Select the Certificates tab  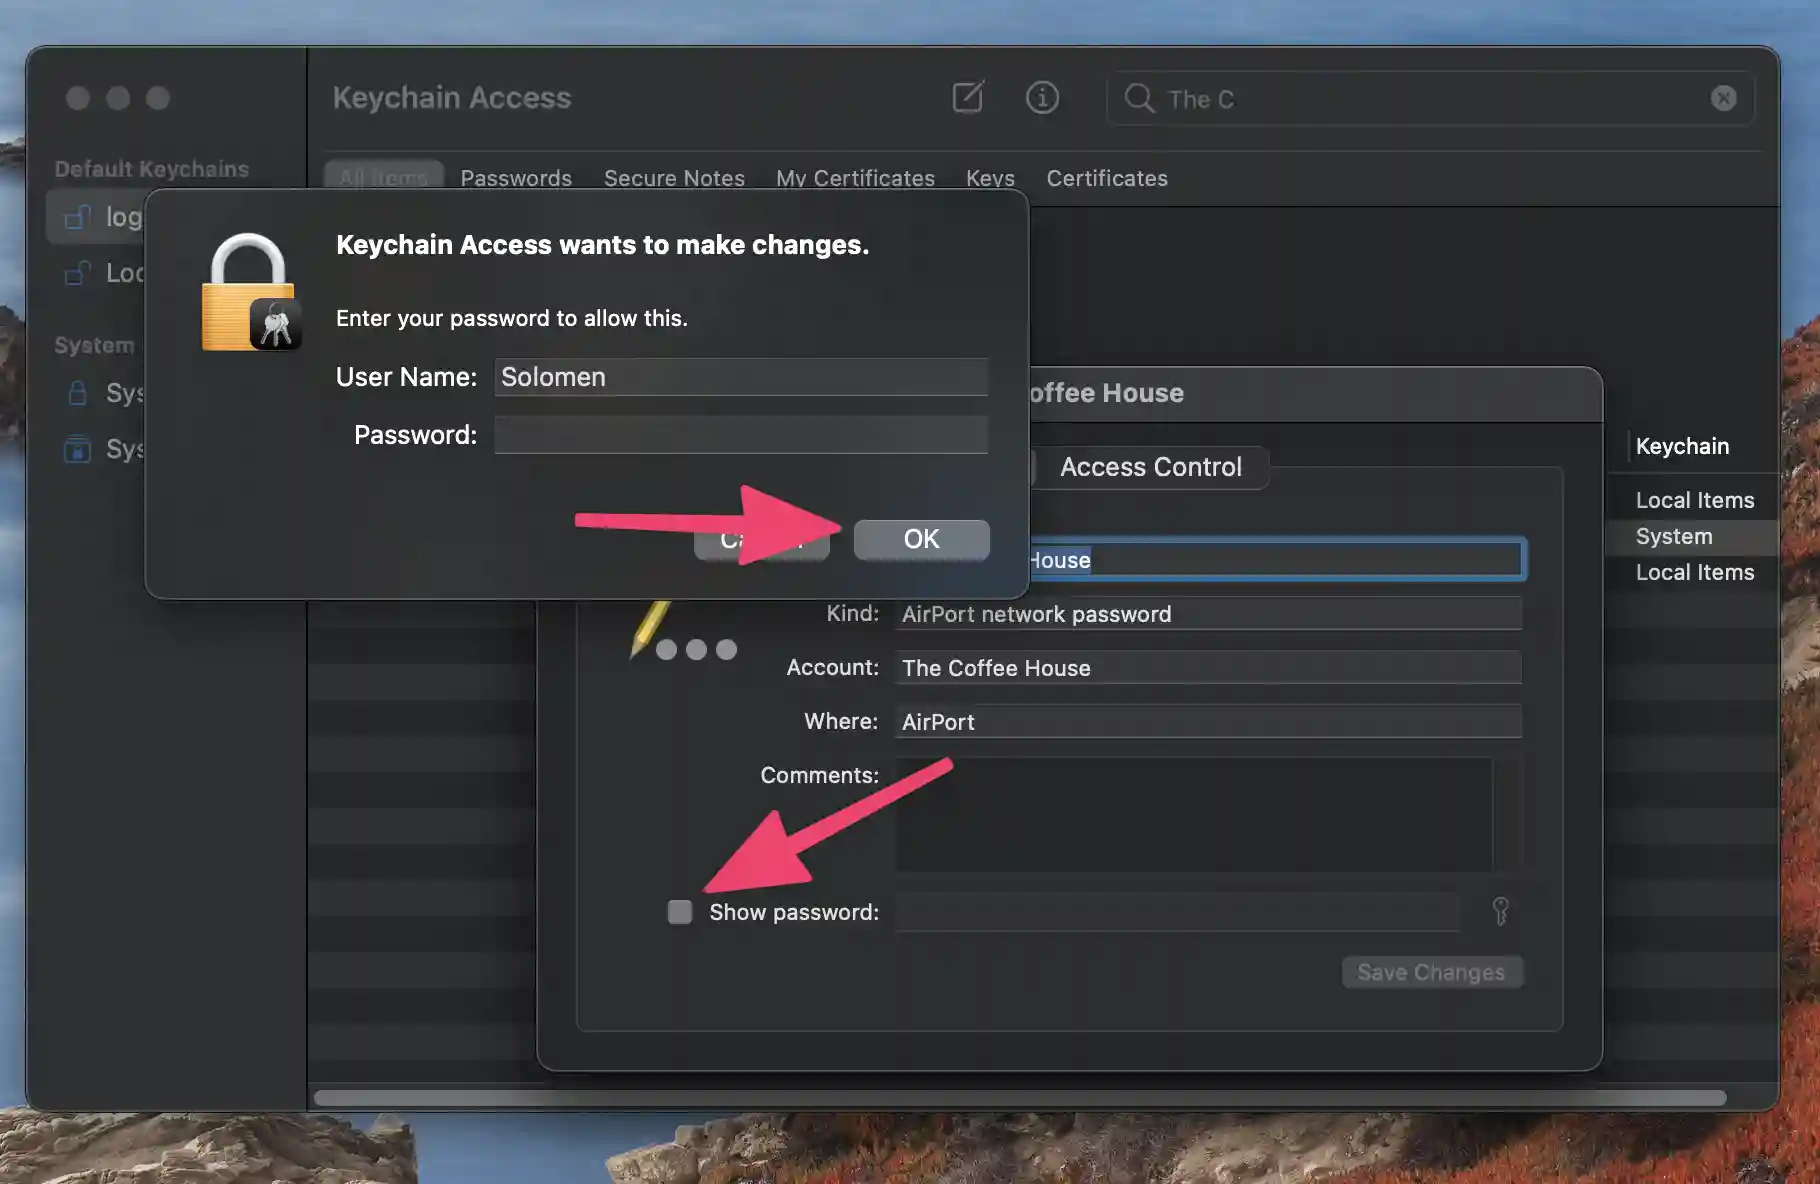point(1107,178)
